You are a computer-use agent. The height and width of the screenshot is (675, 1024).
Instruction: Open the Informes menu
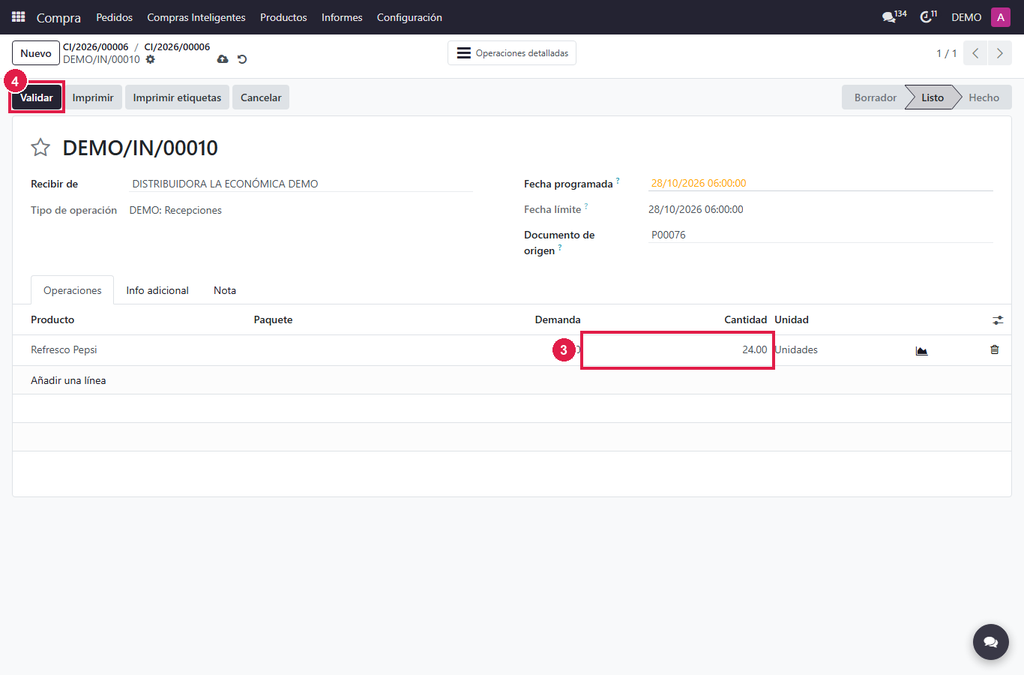click(x=342, y=18)
